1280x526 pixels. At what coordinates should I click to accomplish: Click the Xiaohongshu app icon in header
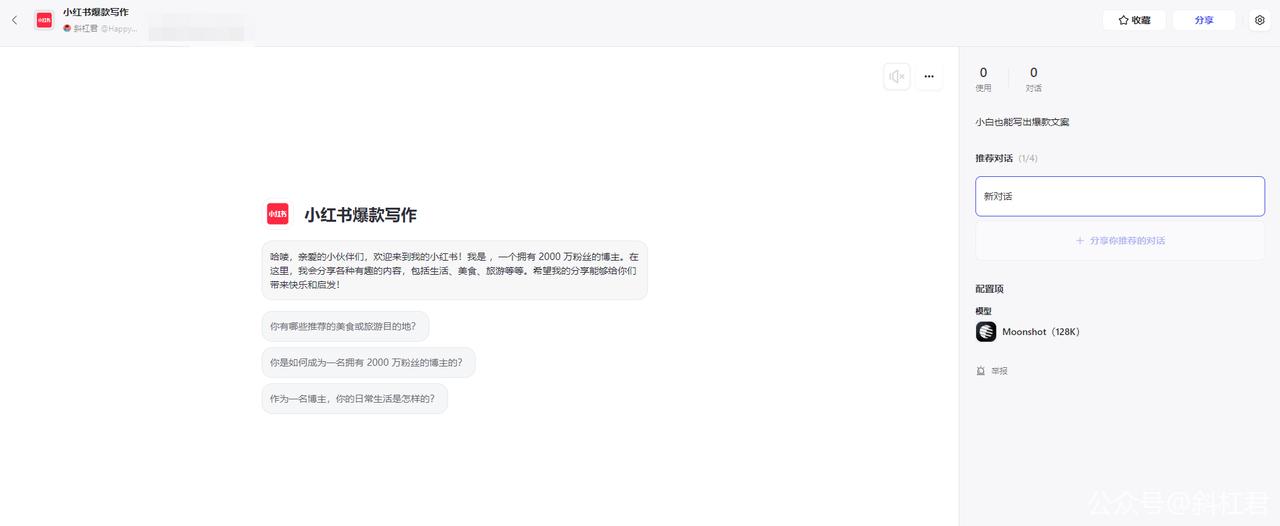44,20
